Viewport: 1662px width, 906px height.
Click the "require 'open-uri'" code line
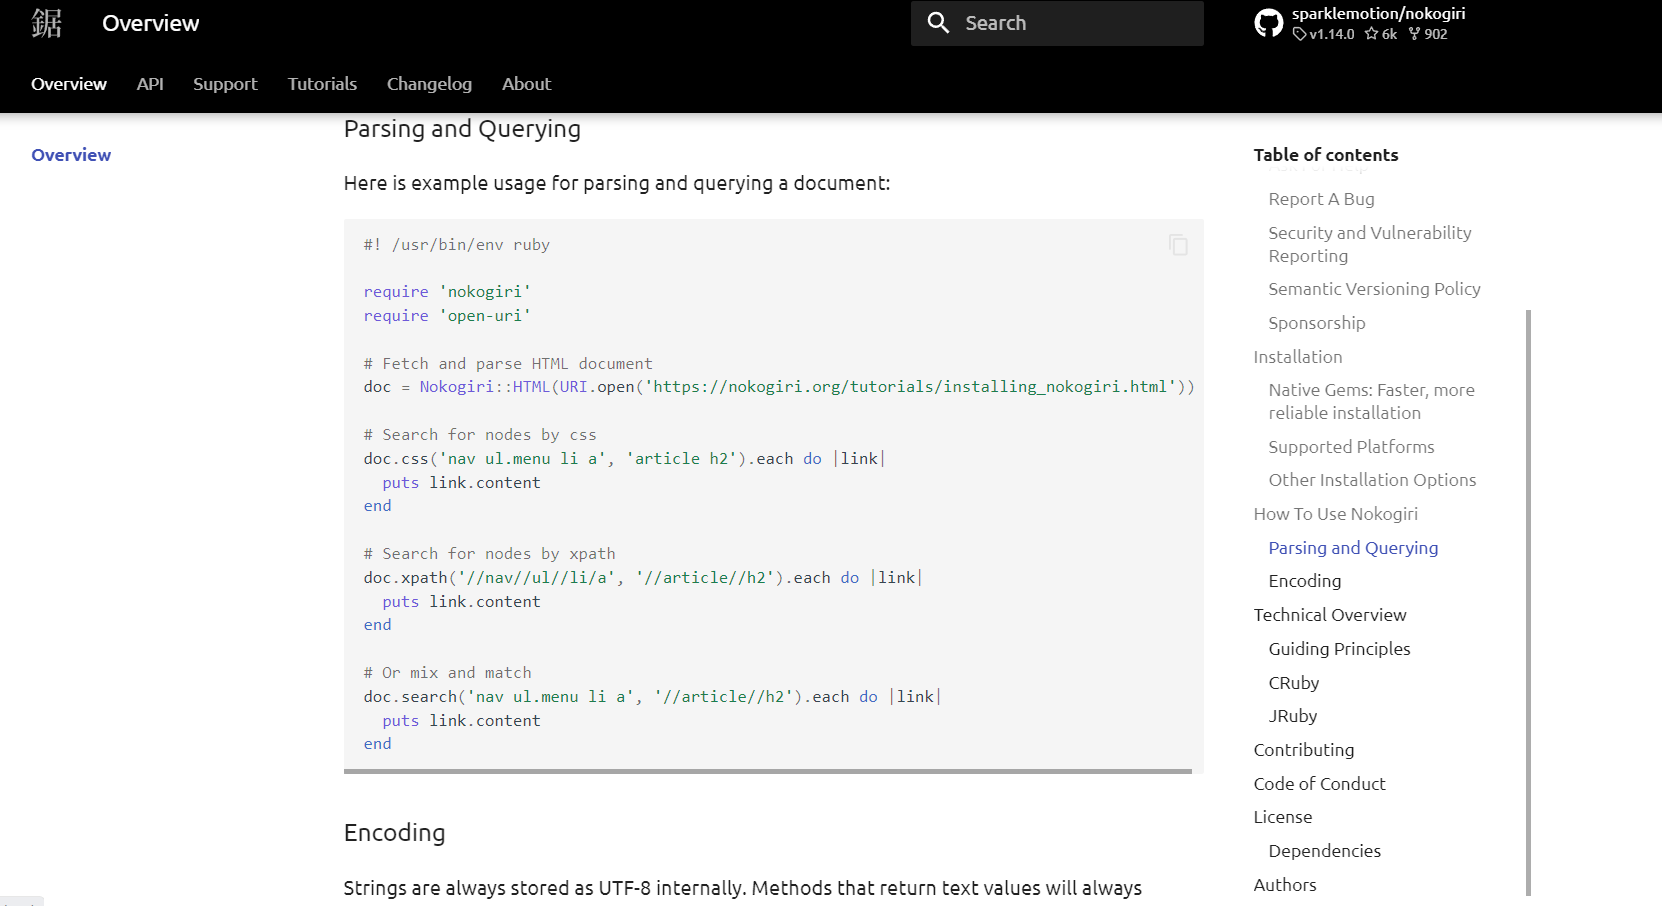447,316
